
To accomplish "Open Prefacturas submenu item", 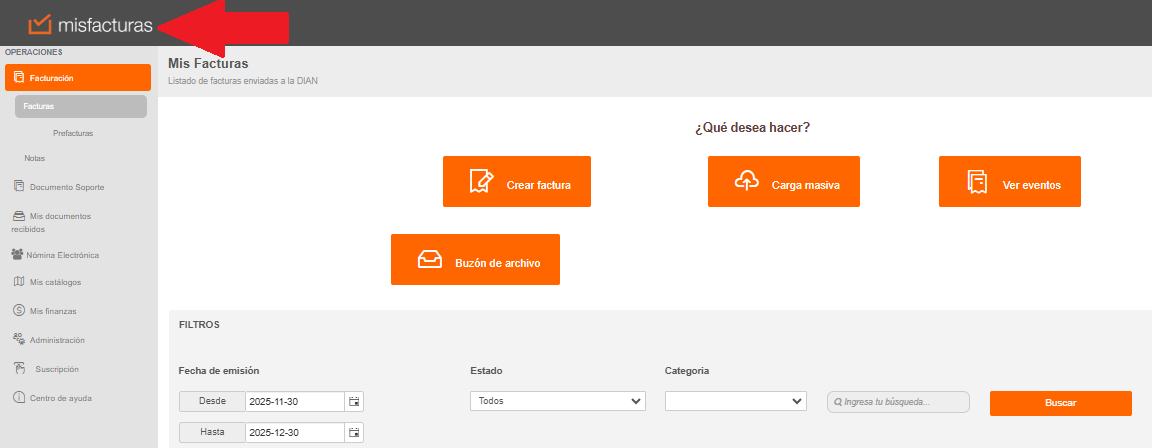I will coord(73,132).
